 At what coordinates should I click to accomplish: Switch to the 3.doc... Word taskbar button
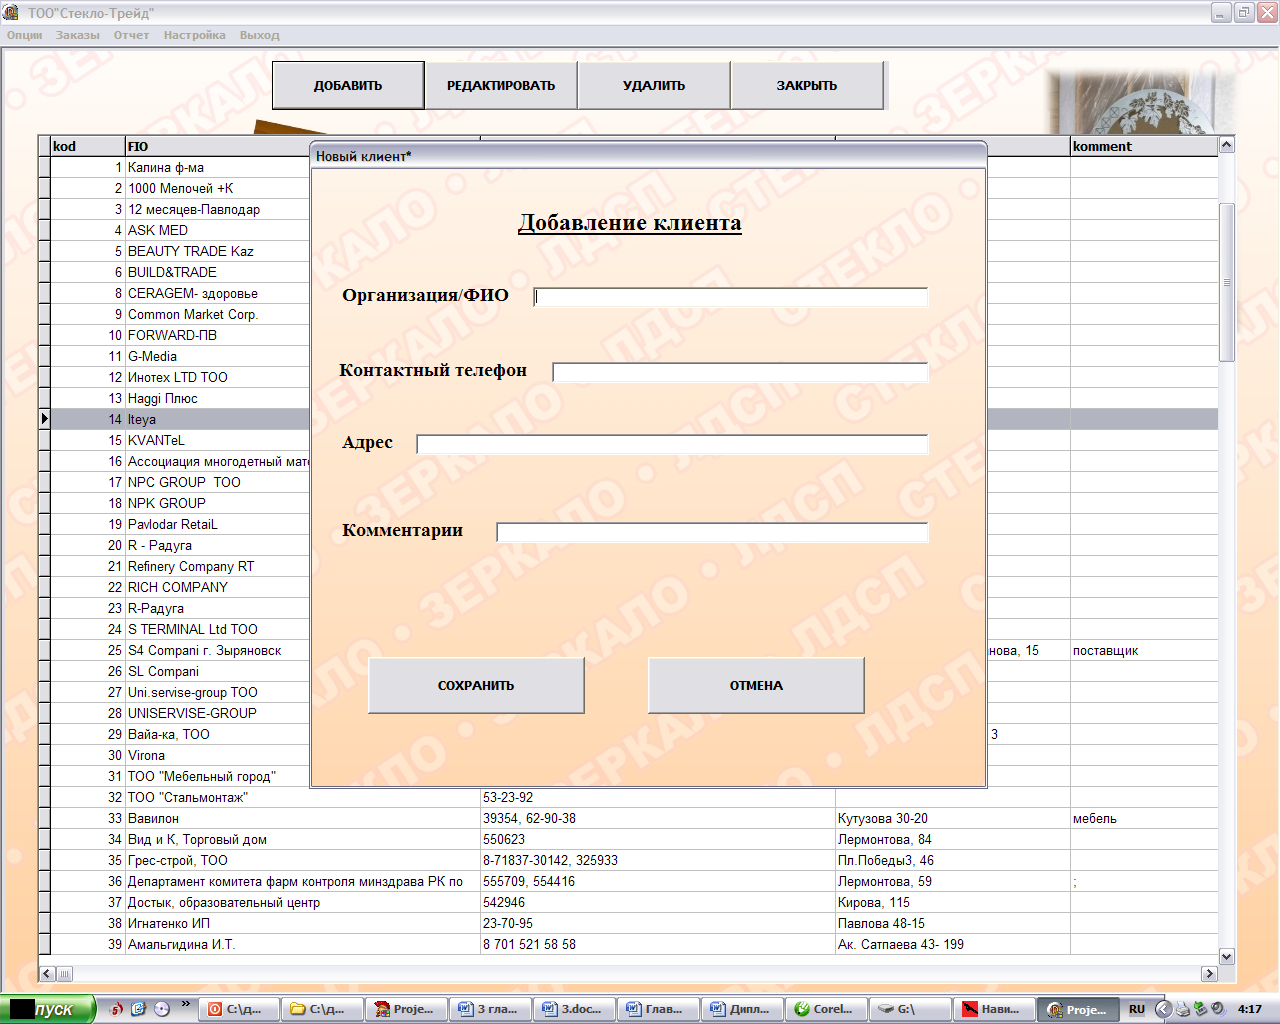tap(574, 1009)
